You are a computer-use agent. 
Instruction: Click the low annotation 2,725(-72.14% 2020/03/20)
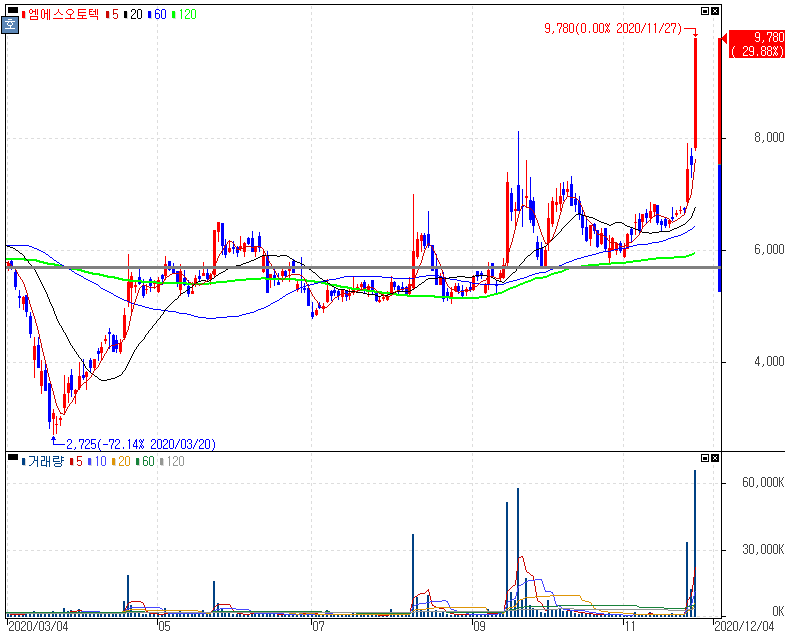(x=141, y=444)
